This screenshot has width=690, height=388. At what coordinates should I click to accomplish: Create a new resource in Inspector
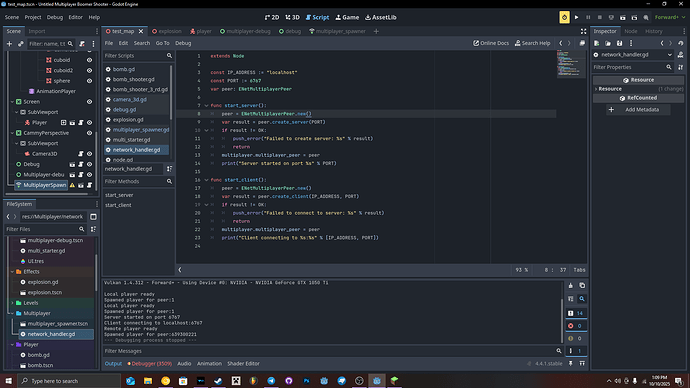click(597, 43)
